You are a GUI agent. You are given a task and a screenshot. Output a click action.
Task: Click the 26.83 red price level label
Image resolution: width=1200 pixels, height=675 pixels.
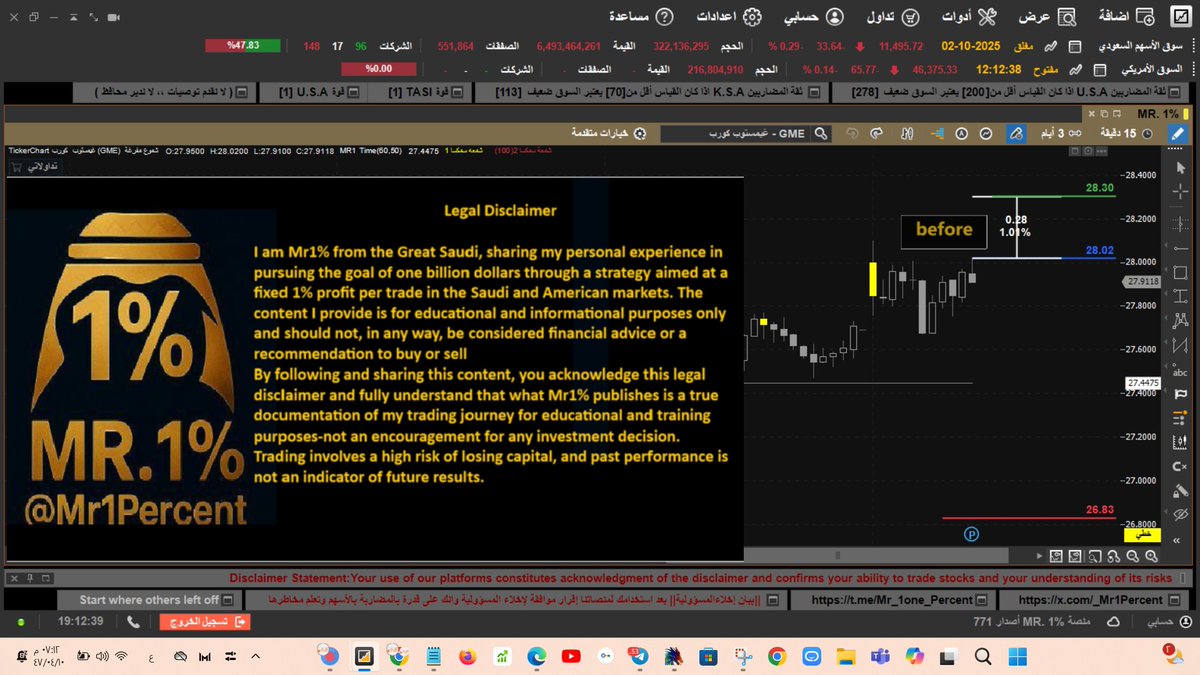click(x=1098, y=510)
